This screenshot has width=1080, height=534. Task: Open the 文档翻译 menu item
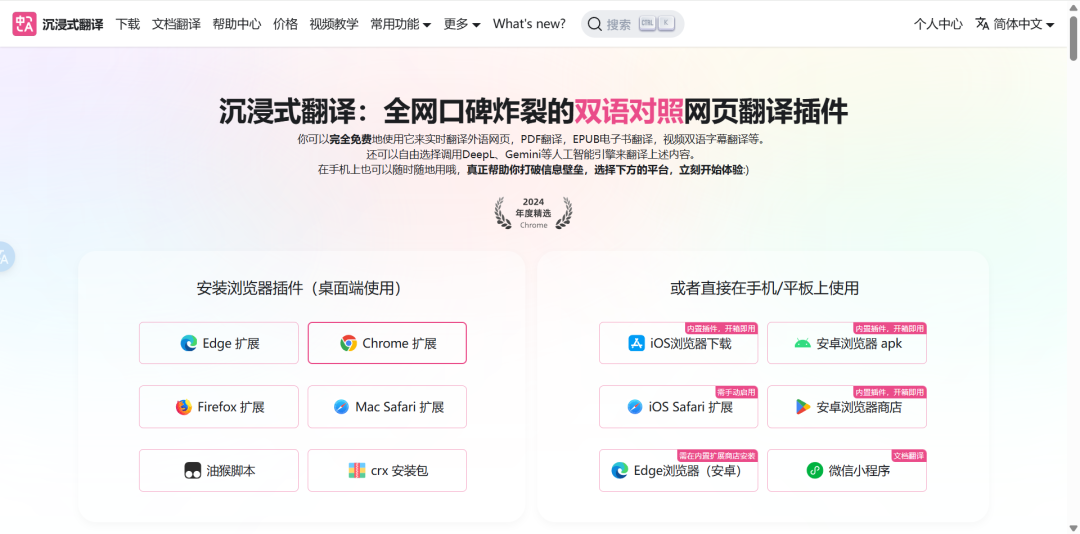click(x=176, y=24)
